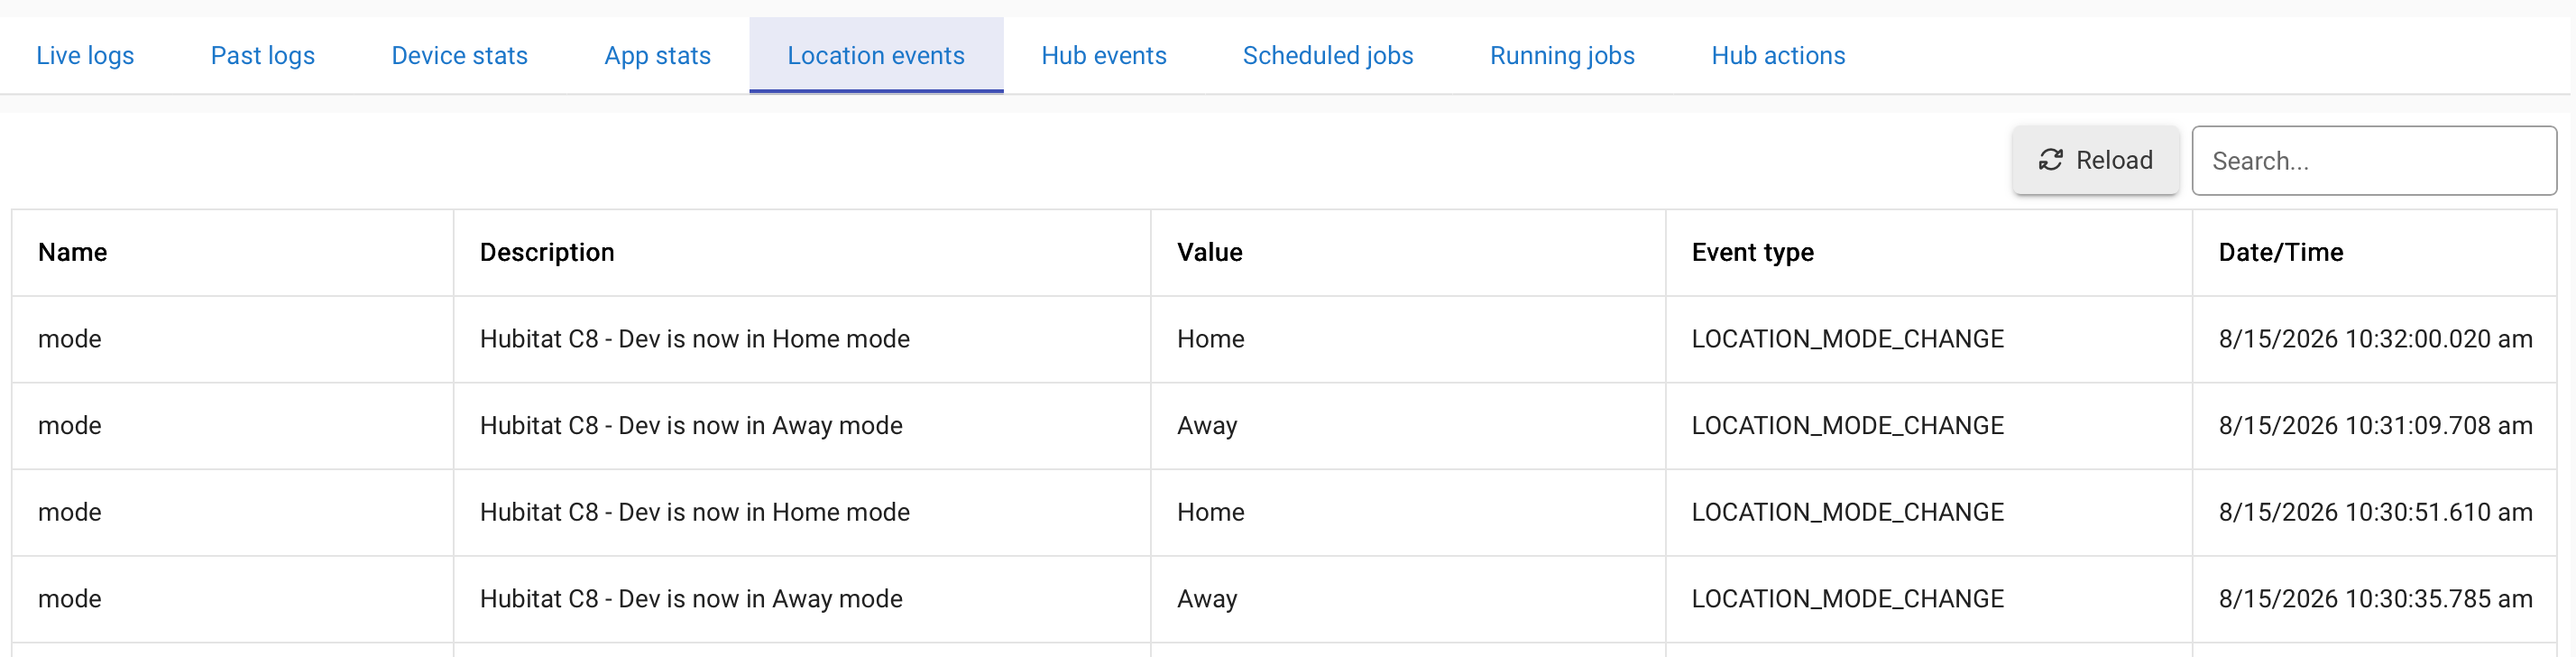2576x657 pixels.
Task: Select the Location events tab
Action: coord(876,56)
